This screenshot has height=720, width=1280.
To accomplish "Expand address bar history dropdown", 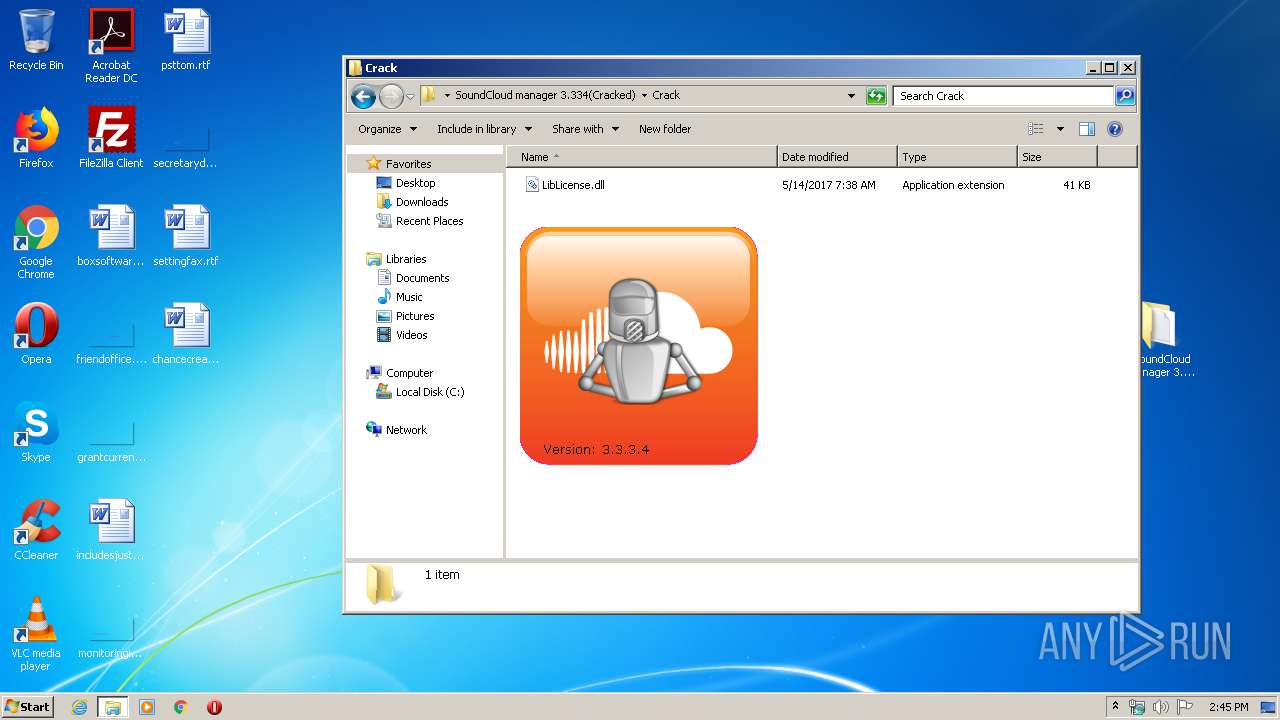I will 851,96.
